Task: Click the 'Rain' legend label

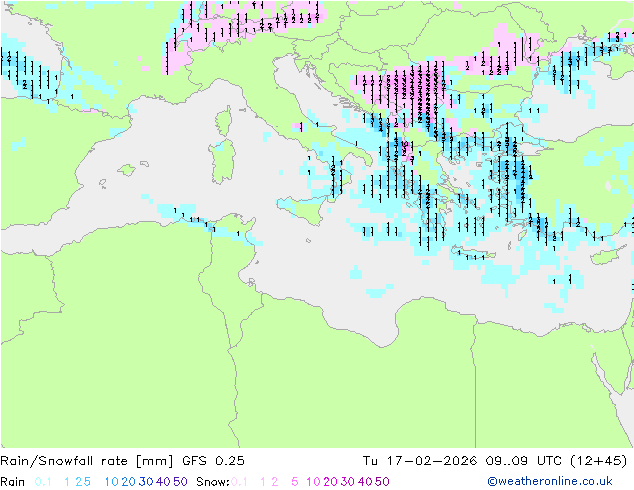Action: (x=13, y=482)
